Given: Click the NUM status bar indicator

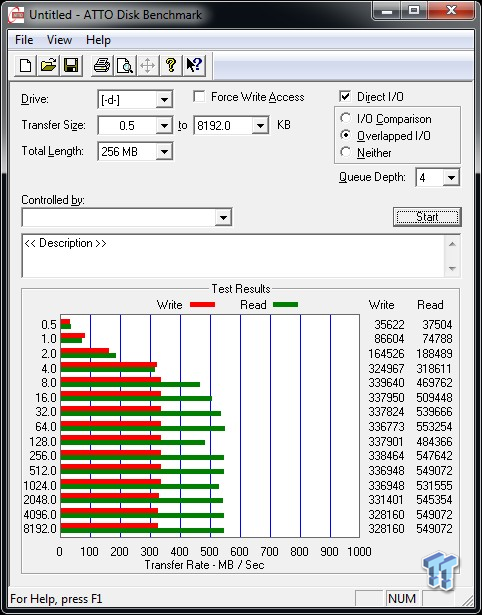Looking at the screenshot, I should pyautogui.click(x=402, y=599).
